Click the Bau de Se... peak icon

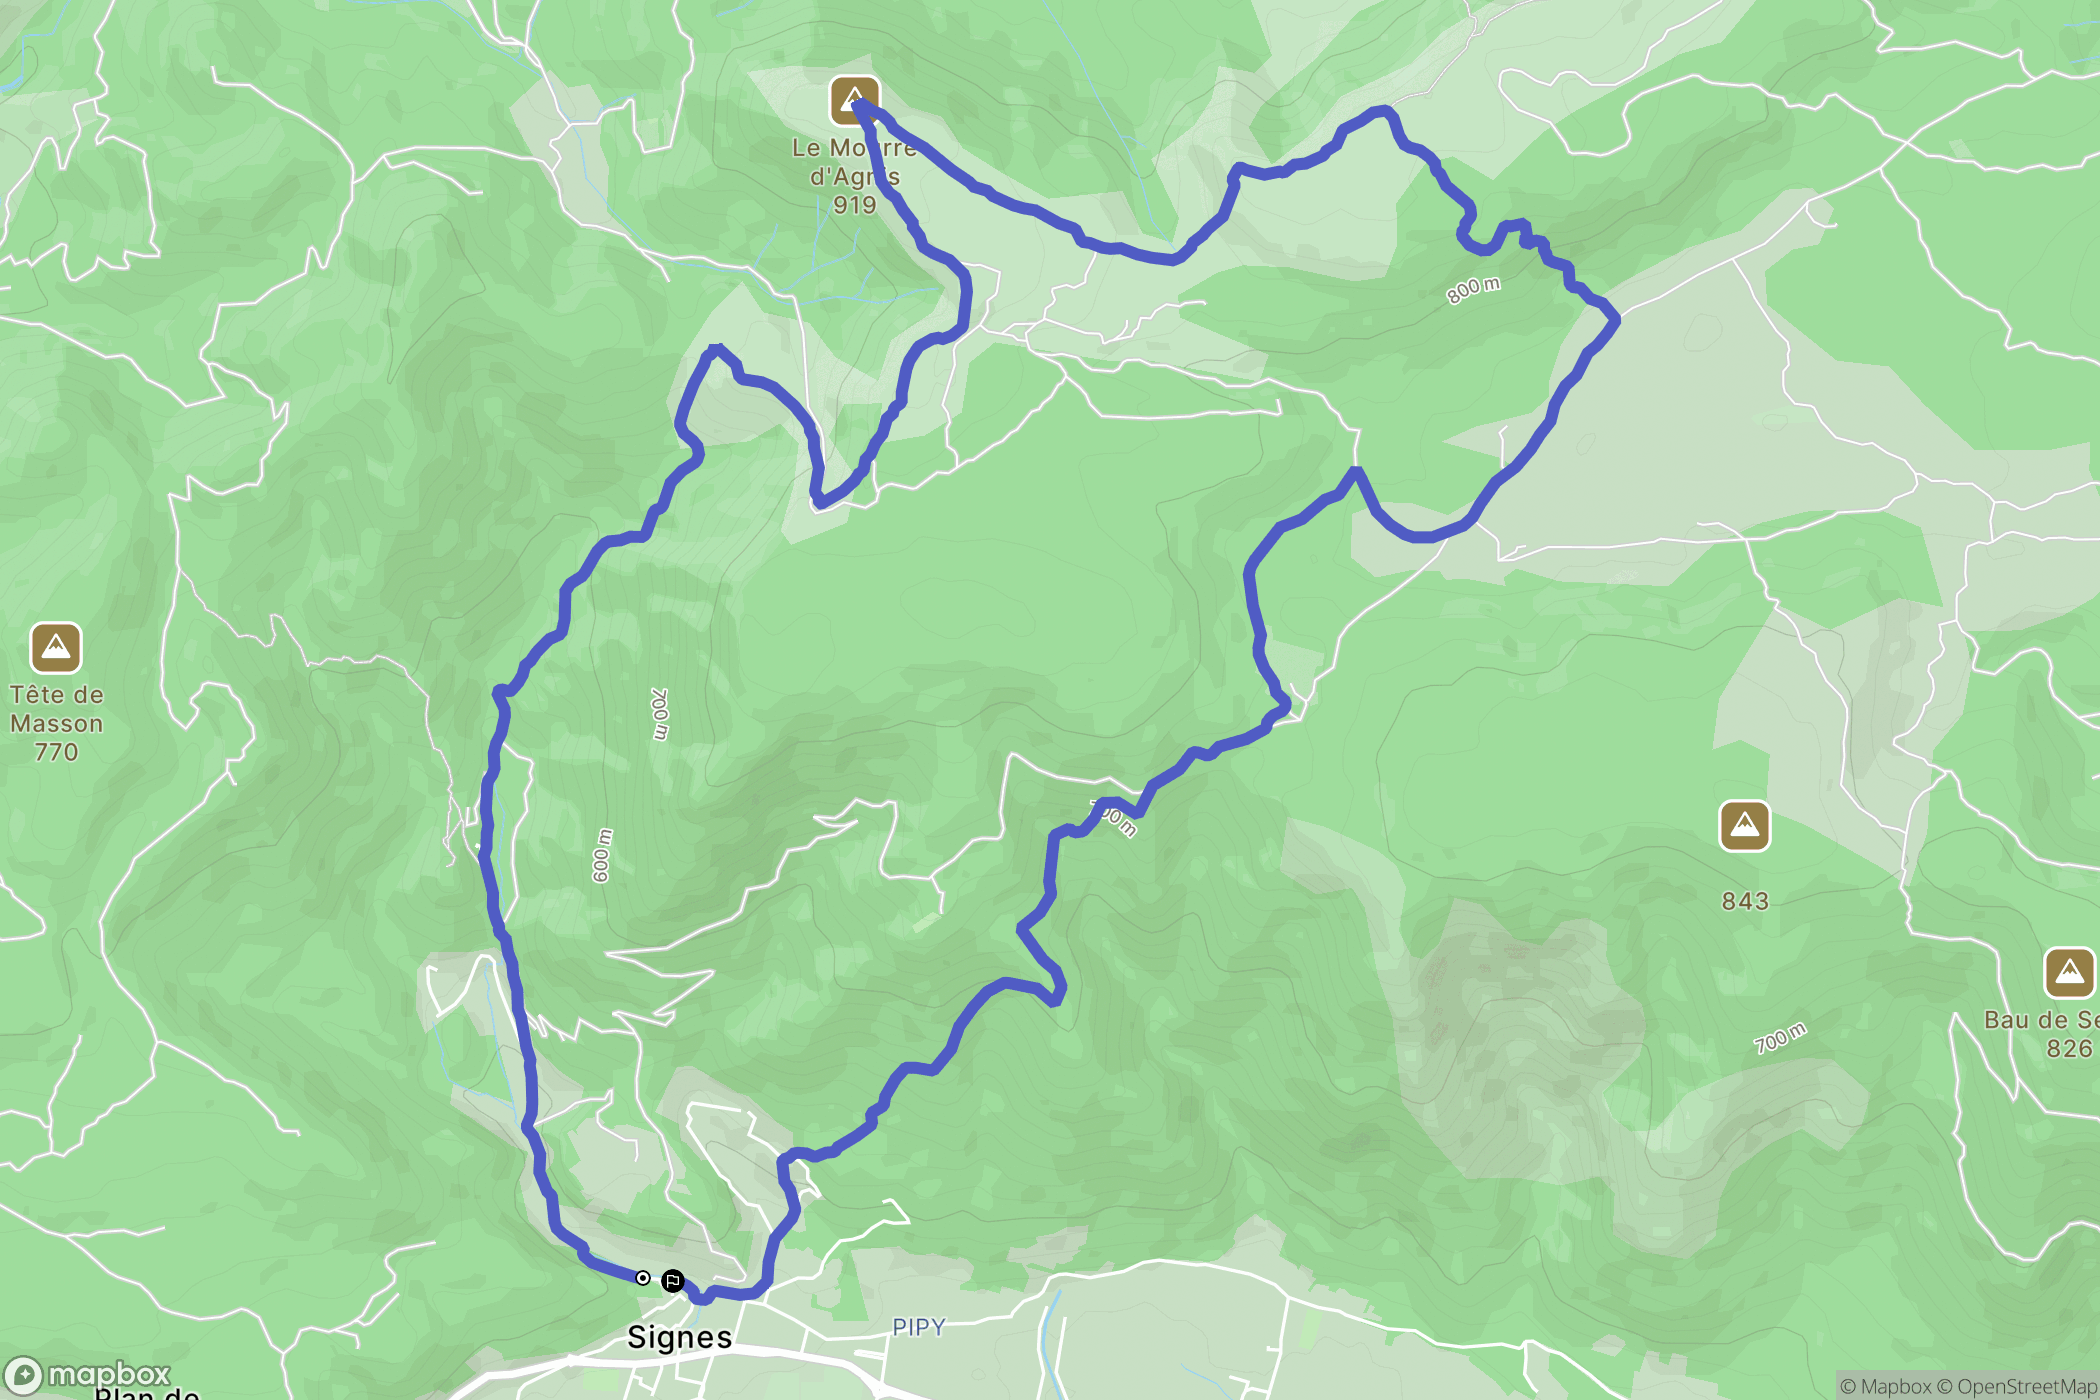[2069, 973]
